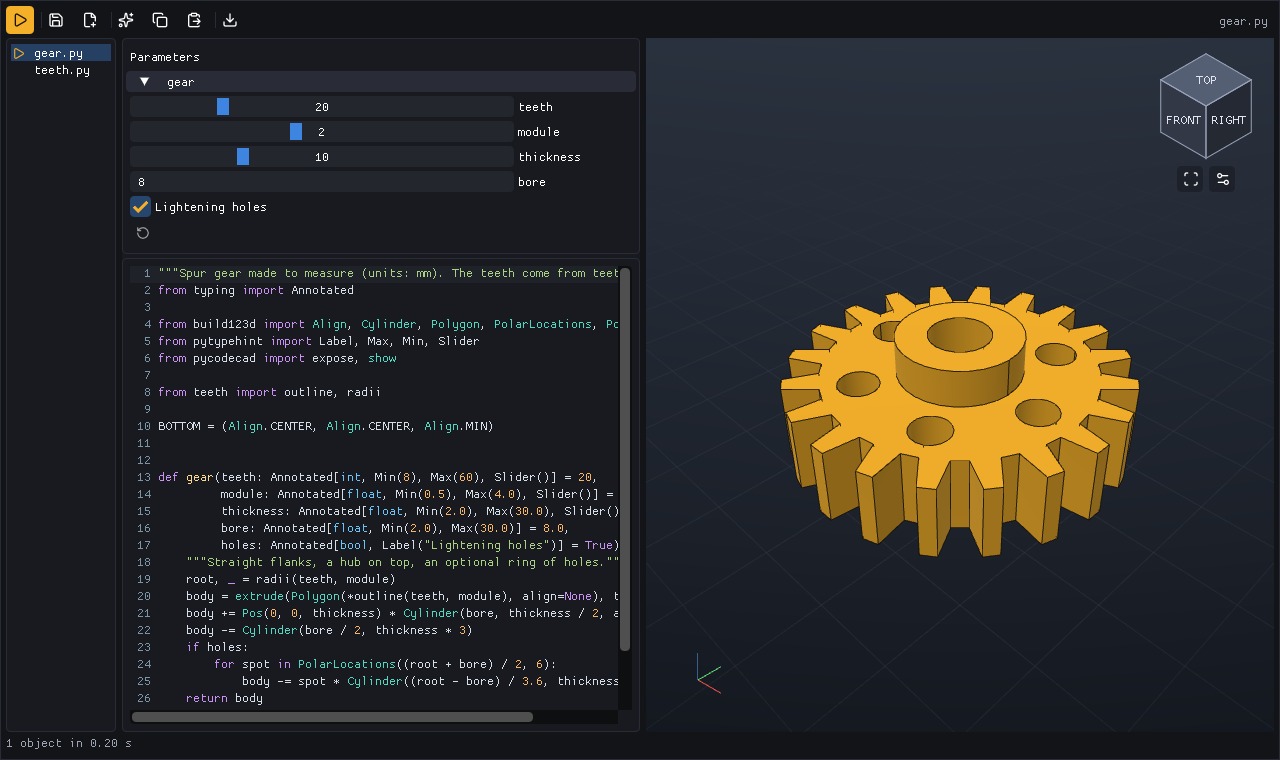Viewport: 1280px width, 760px height.
Task: Run the script with the play button
Action: (x=20, y=20)
